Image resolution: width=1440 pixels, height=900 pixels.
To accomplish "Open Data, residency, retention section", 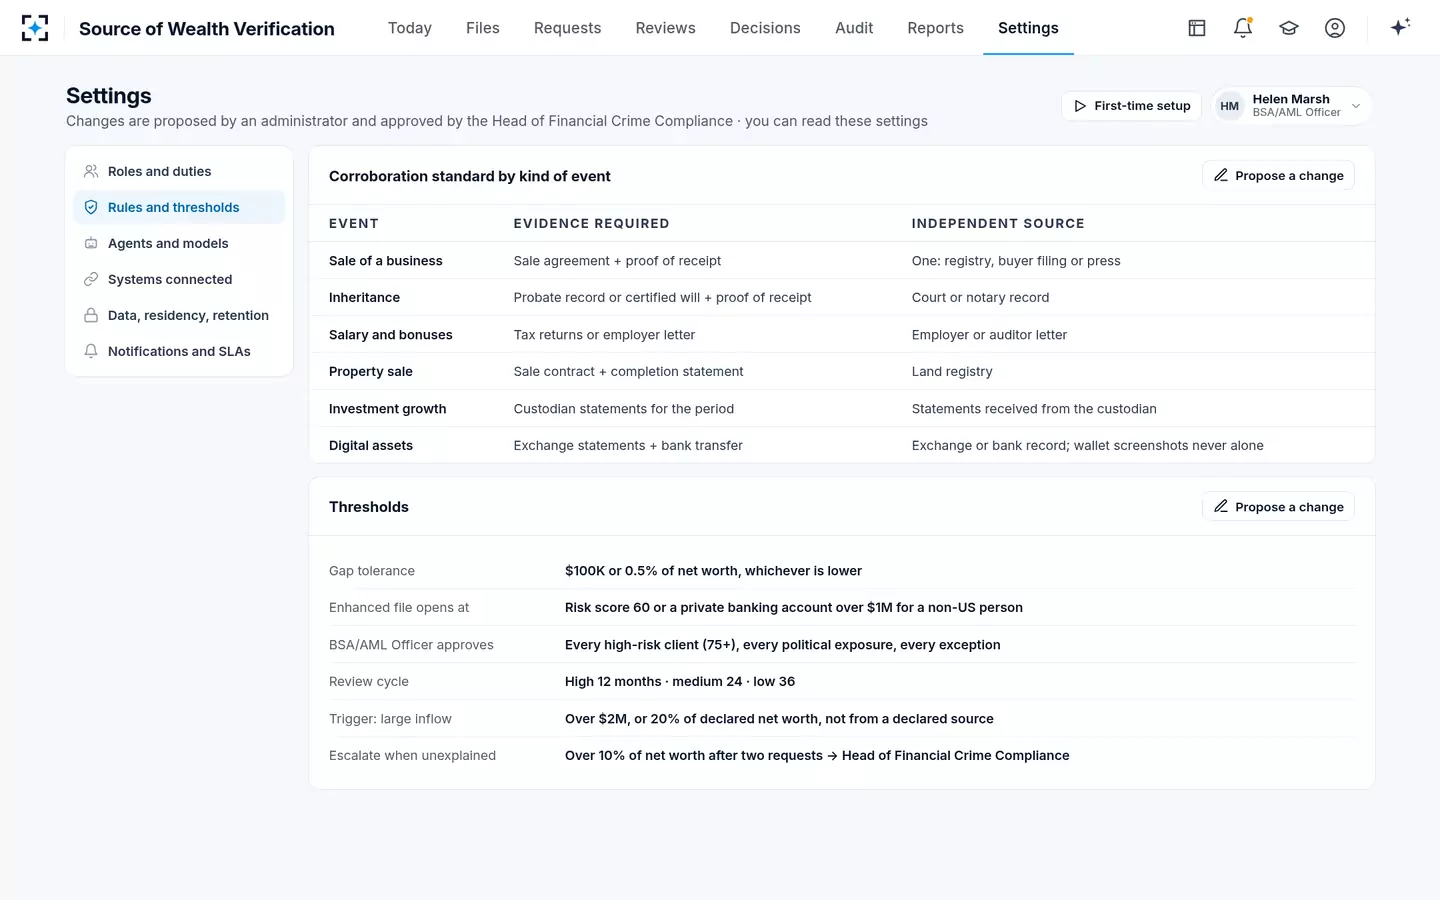I will [x=179, y=315].
